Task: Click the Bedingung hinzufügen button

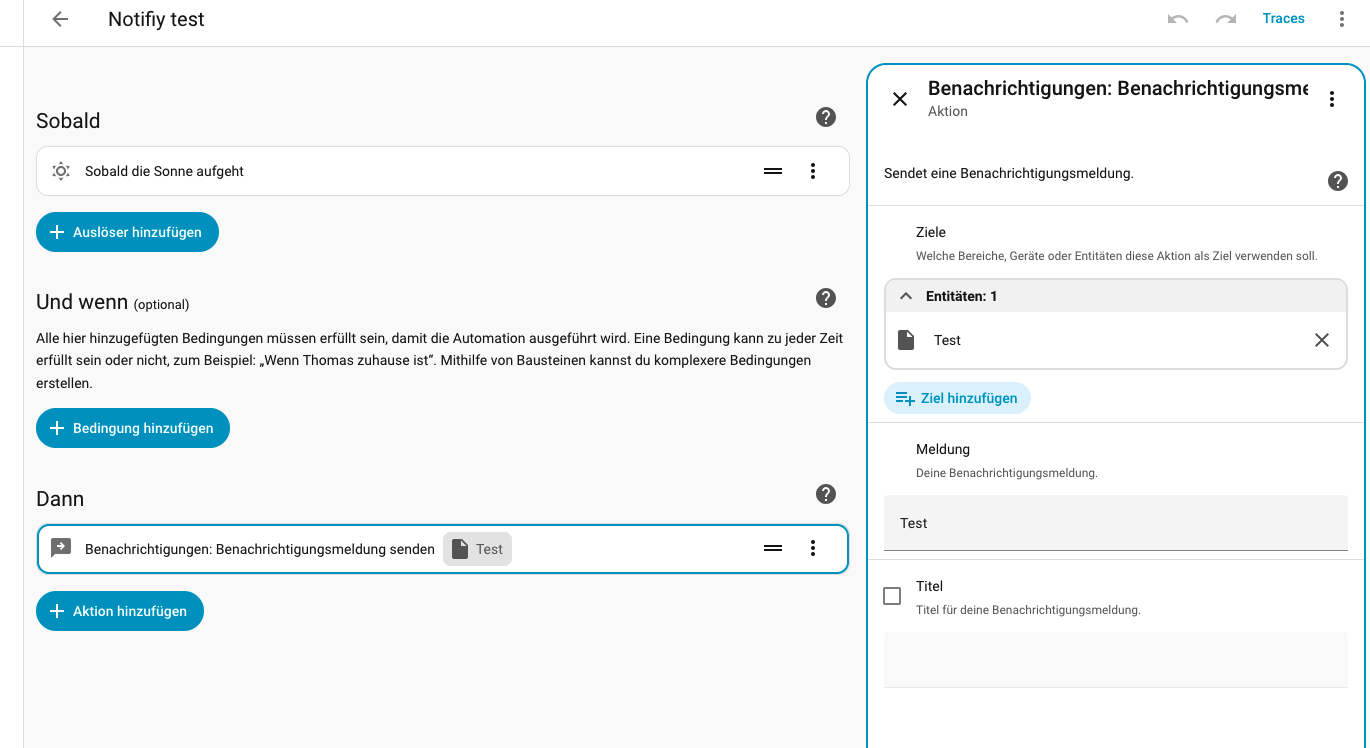Action: coord(133,428)
